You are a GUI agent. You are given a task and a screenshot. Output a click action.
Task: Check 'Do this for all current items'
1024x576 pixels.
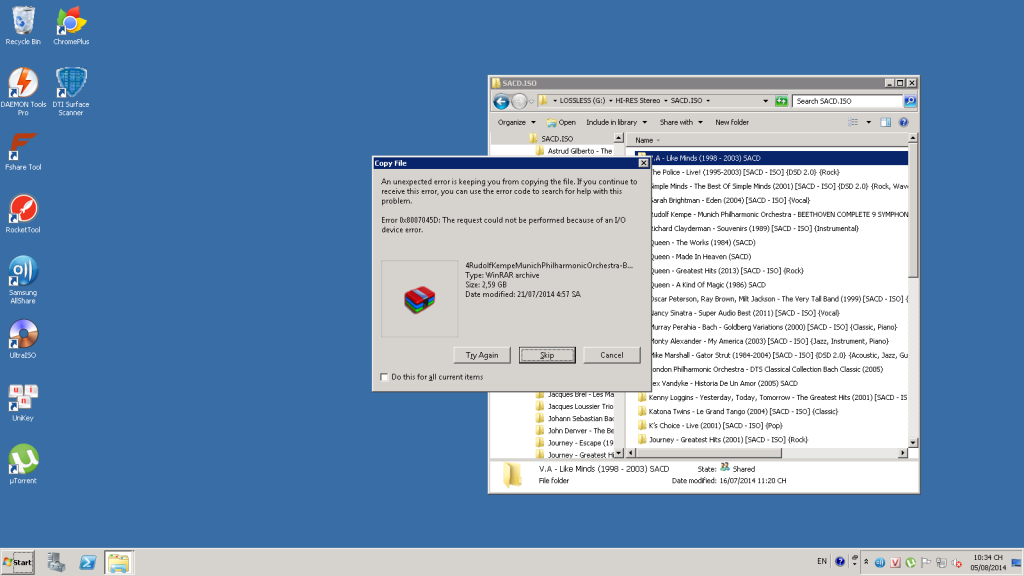point(384,377)
